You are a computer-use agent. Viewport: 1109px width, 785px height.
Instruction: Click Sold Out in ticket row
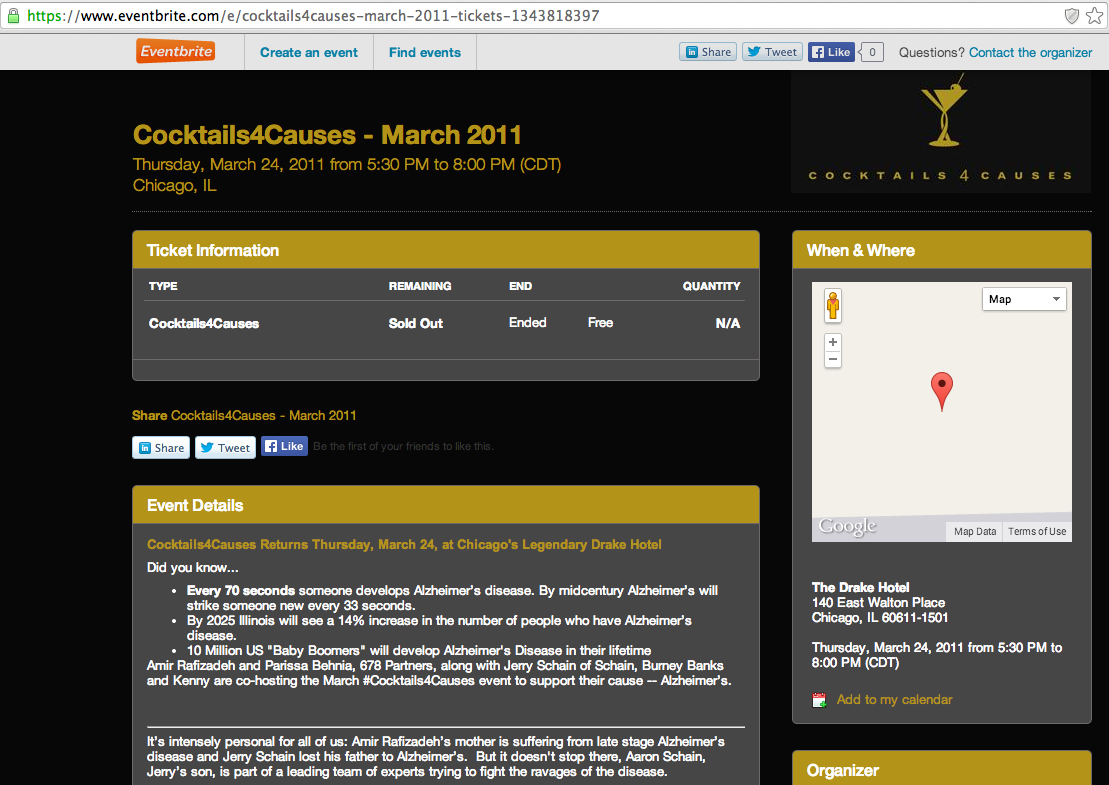coord(415,323)
